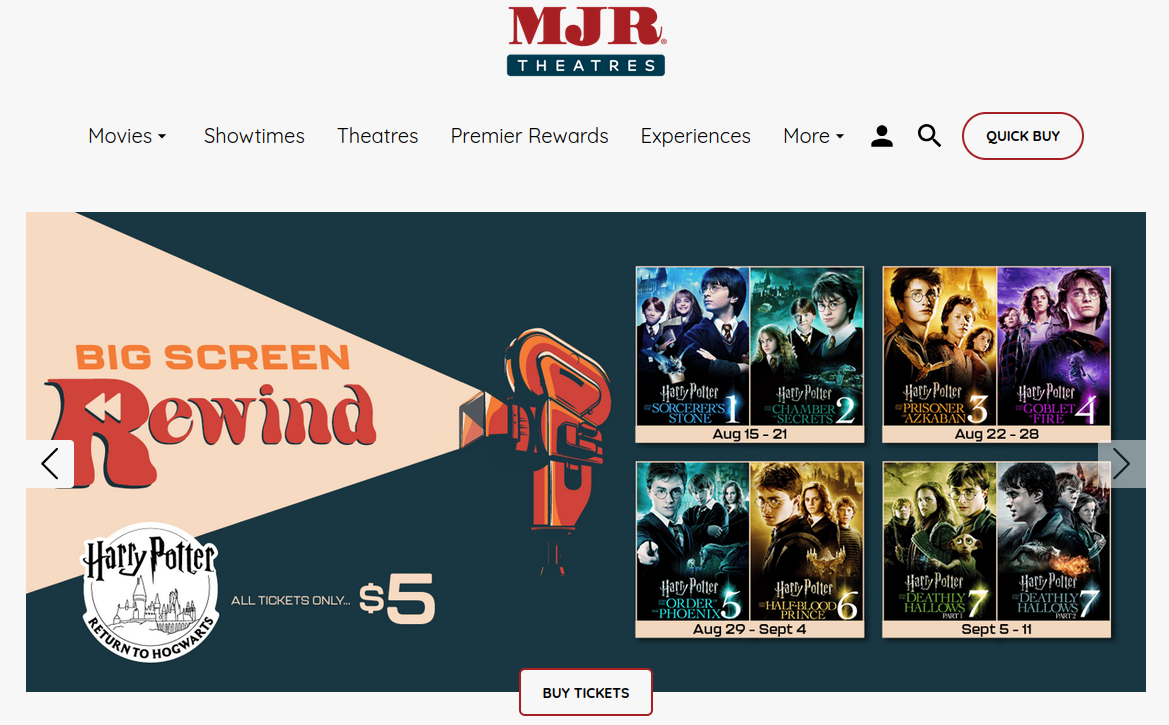Select the Chamber of Secrets poster
Screen dimensions: 1169x725
[807, 346]
